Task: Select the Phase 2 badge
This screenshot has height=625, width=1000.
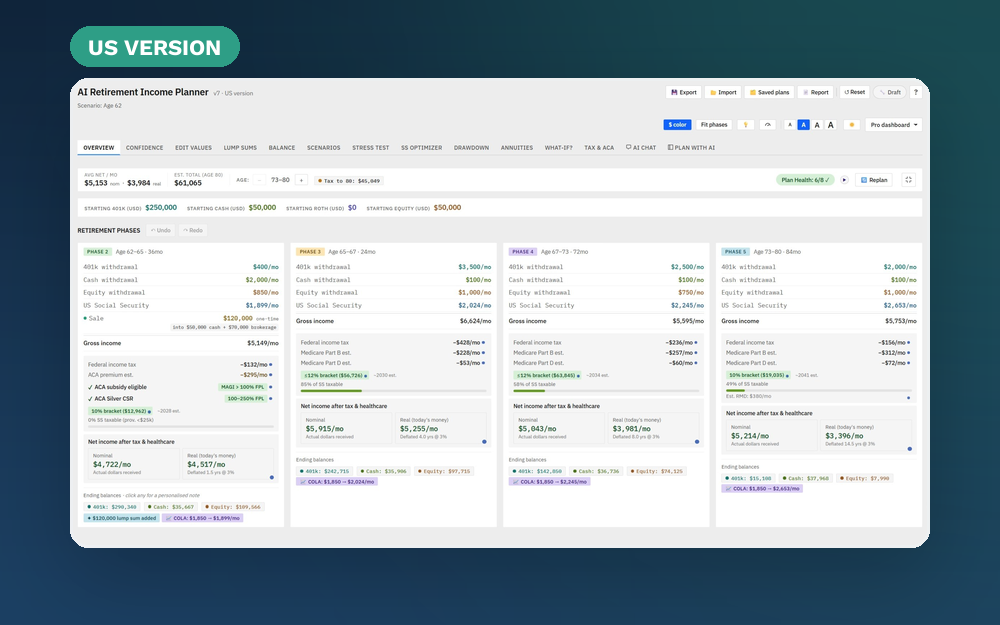Action: (98, 252)
